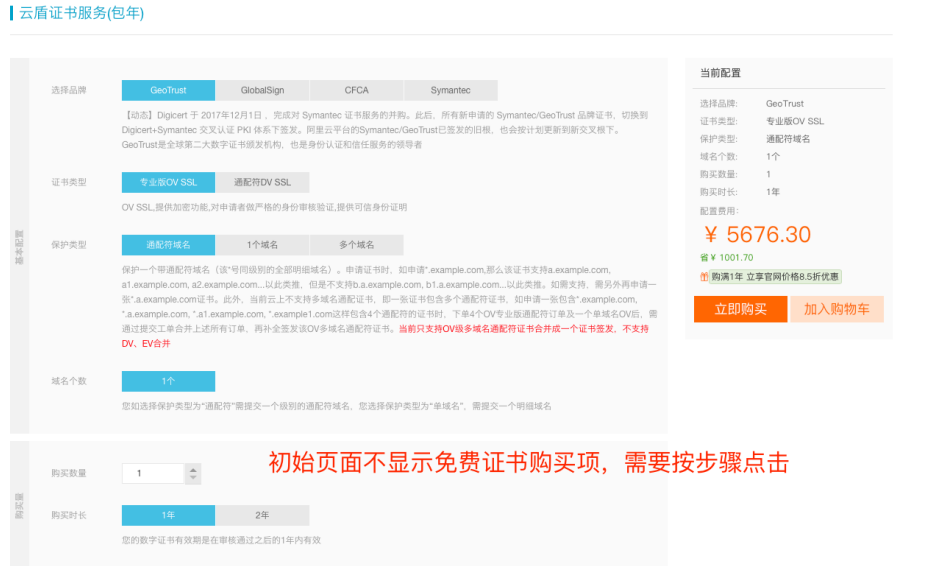Click the 域名个数 label in form
Image resolution: width=946 pixels, height=568 pixels.
[x=69, y=381]
